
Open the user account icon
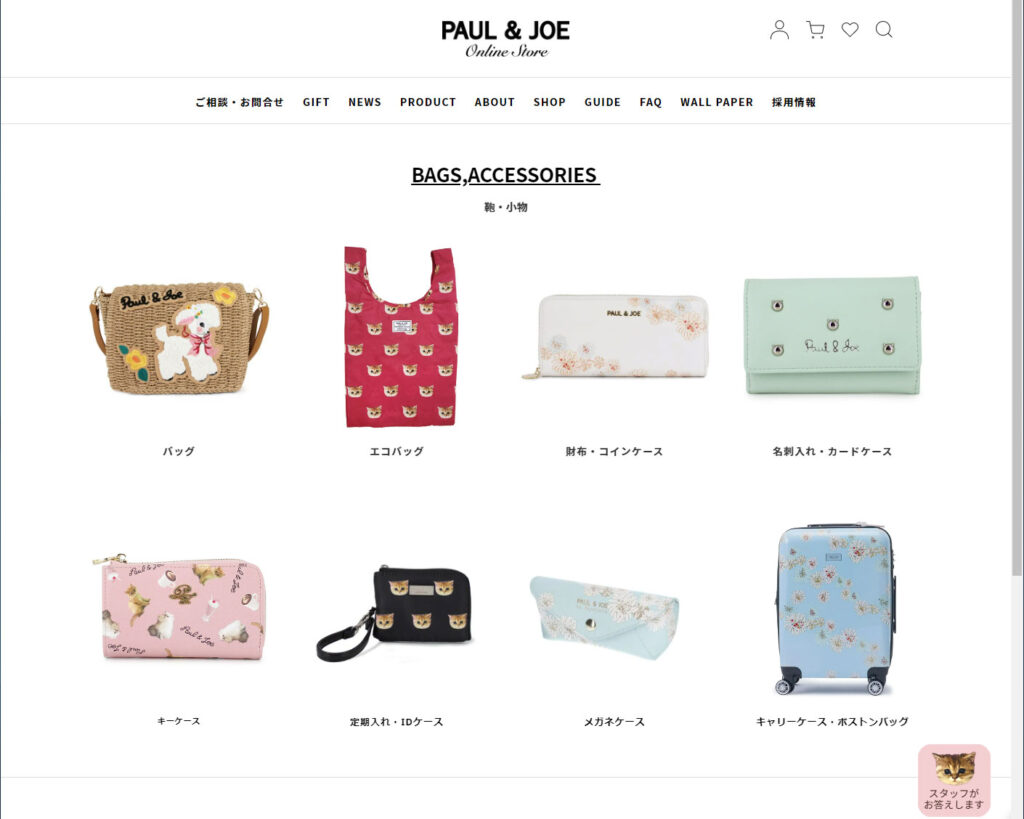(779, 29)
